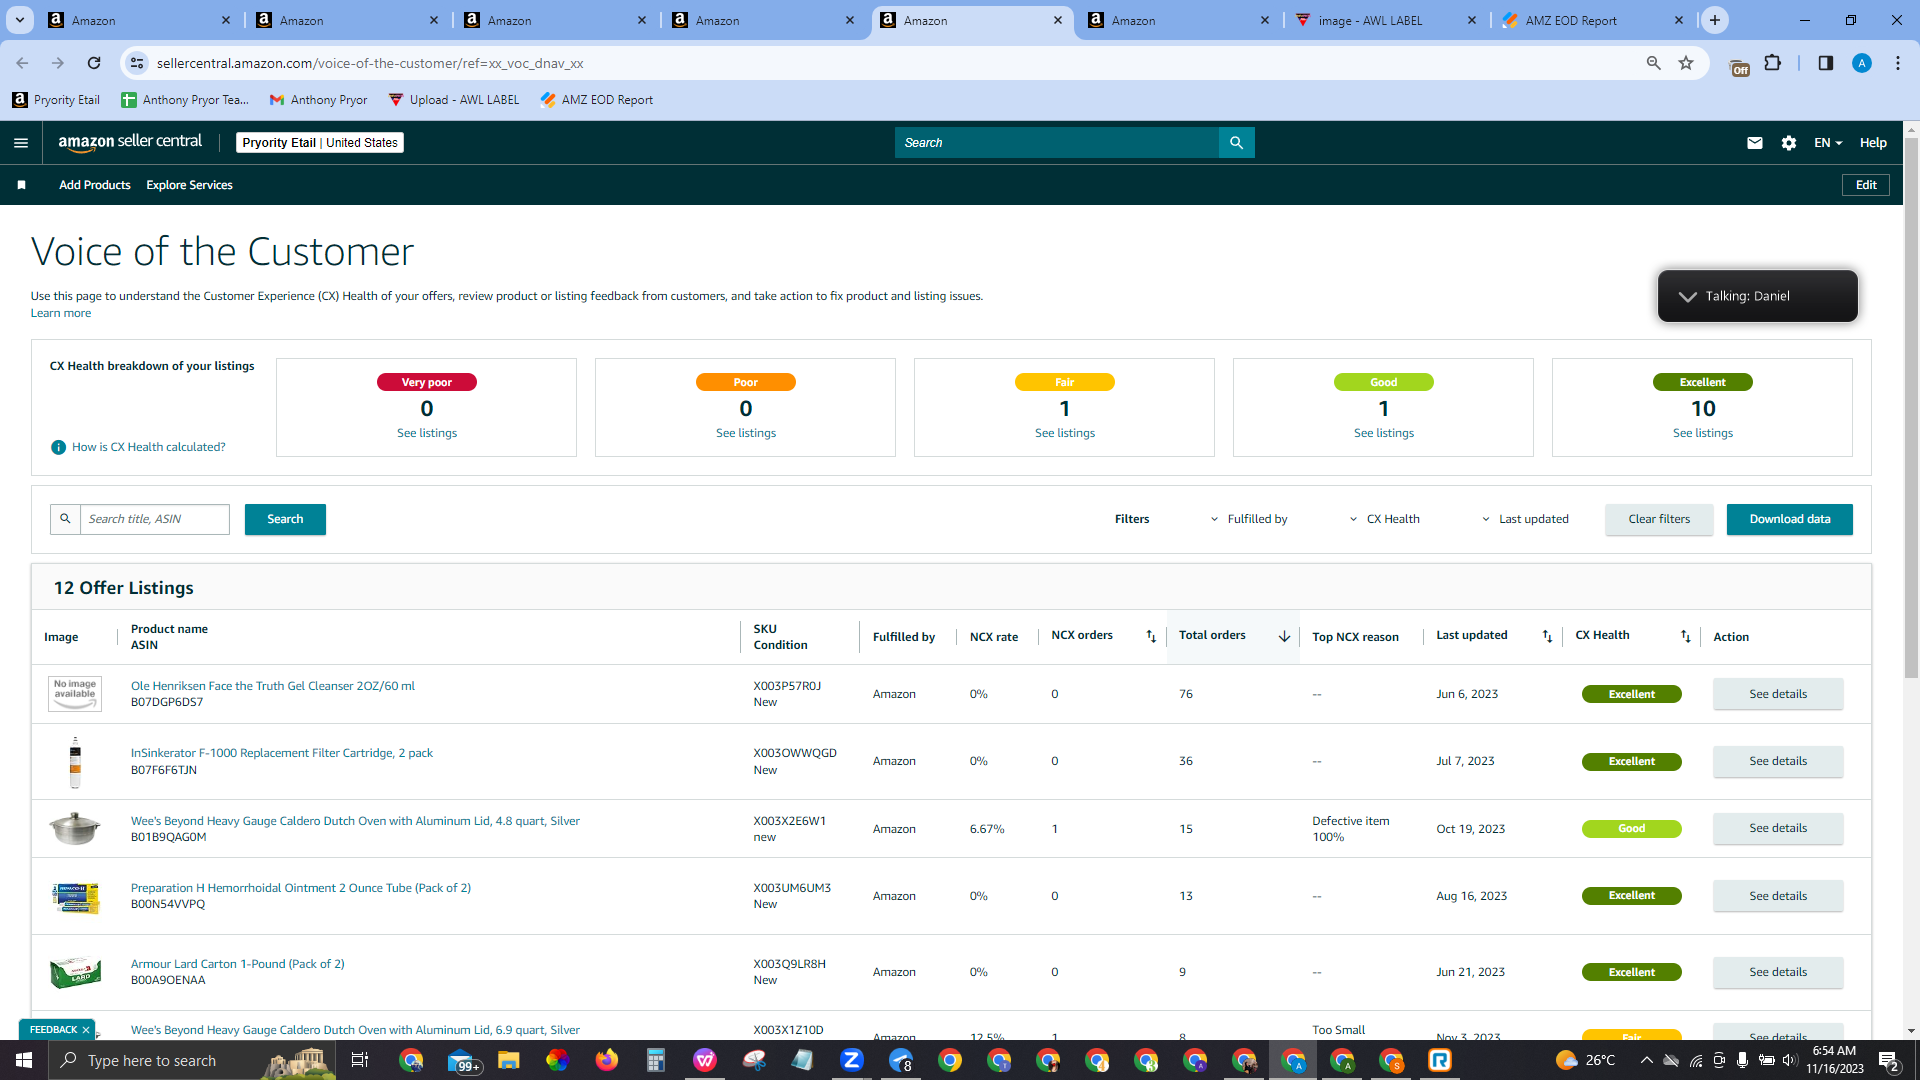
Task: Open the Seller Central hamburger menu
Action: 21,143
